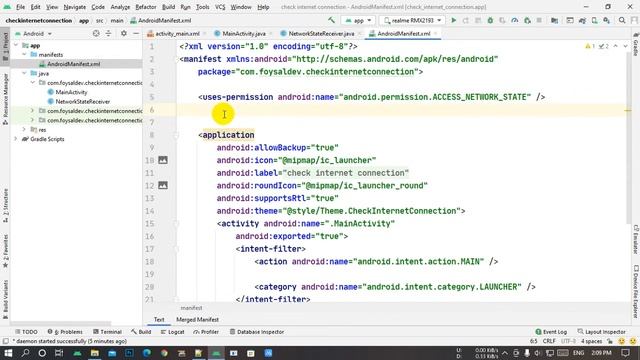Click the Attach Debugger to Process icon
The width and height of the screenshot is (640, 360).
pyautogui.click(x=527, y=20)
